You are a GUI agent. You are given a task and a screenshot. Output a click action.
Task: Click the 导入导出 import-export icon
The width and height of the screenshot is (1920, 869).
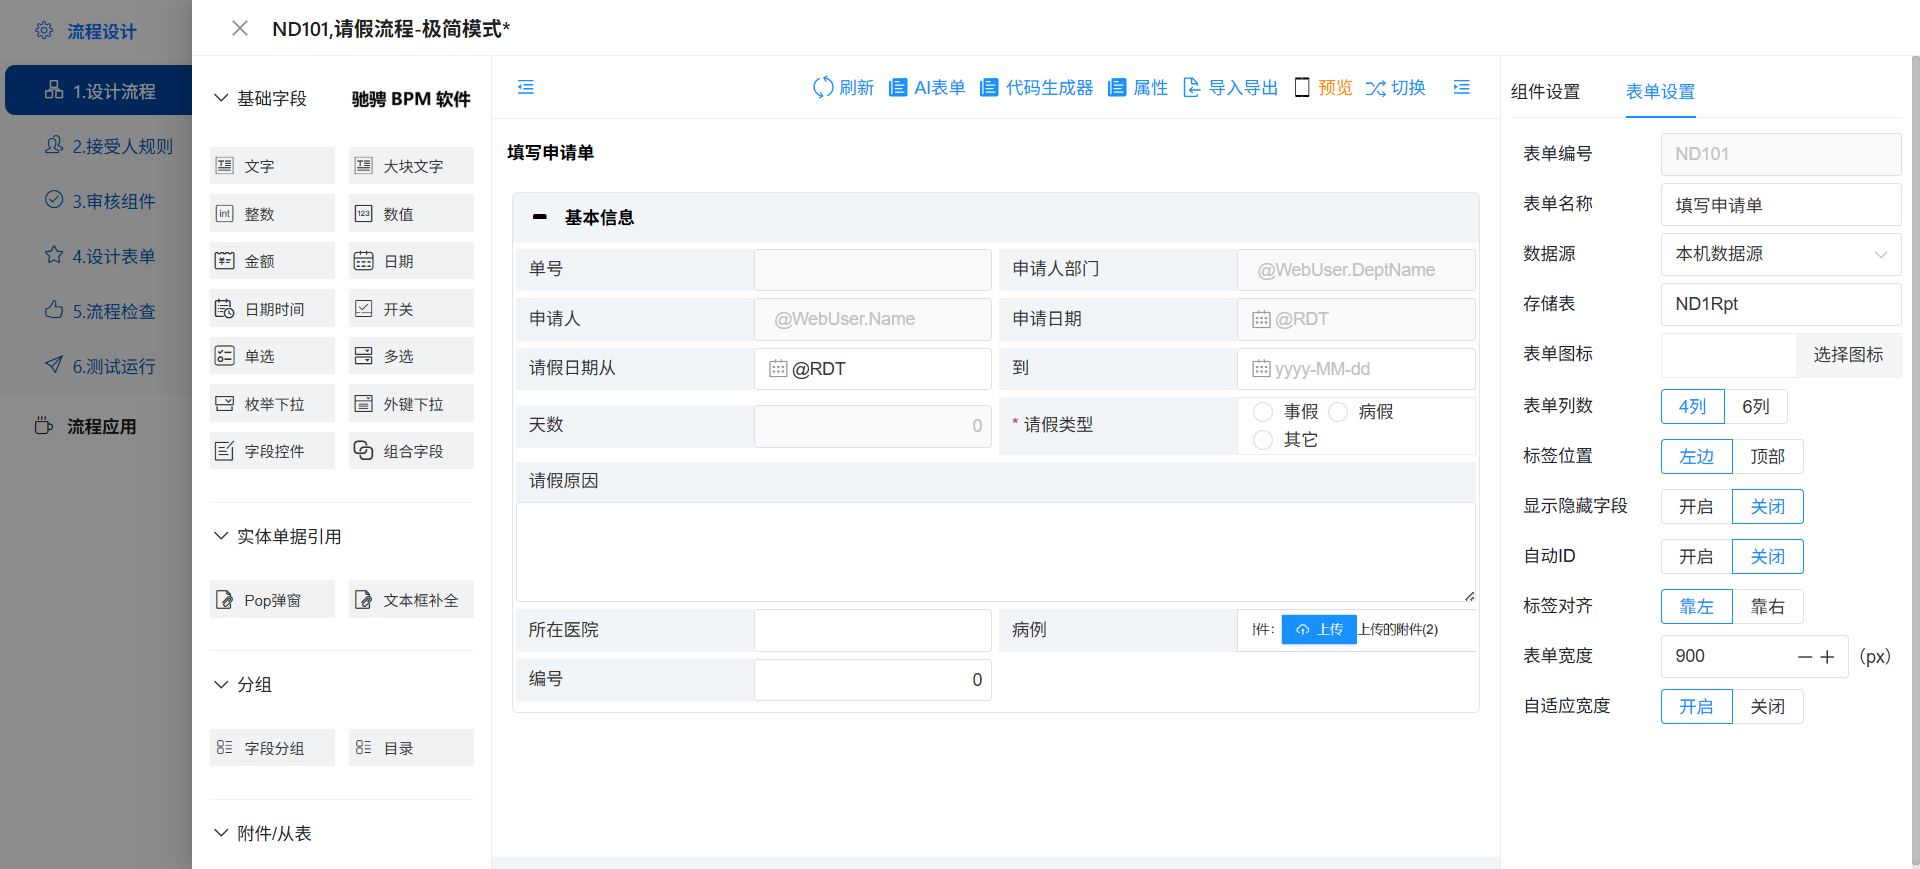1191,88
